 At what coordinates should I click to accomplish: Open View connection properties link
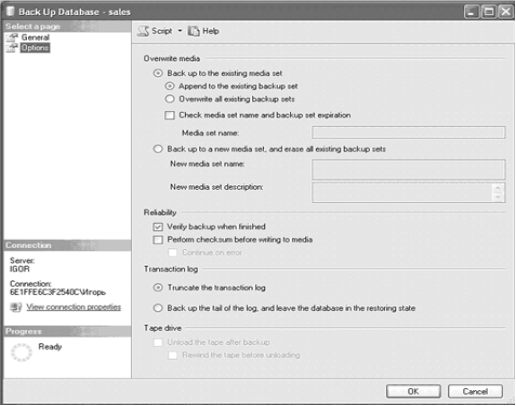(74, 307)
